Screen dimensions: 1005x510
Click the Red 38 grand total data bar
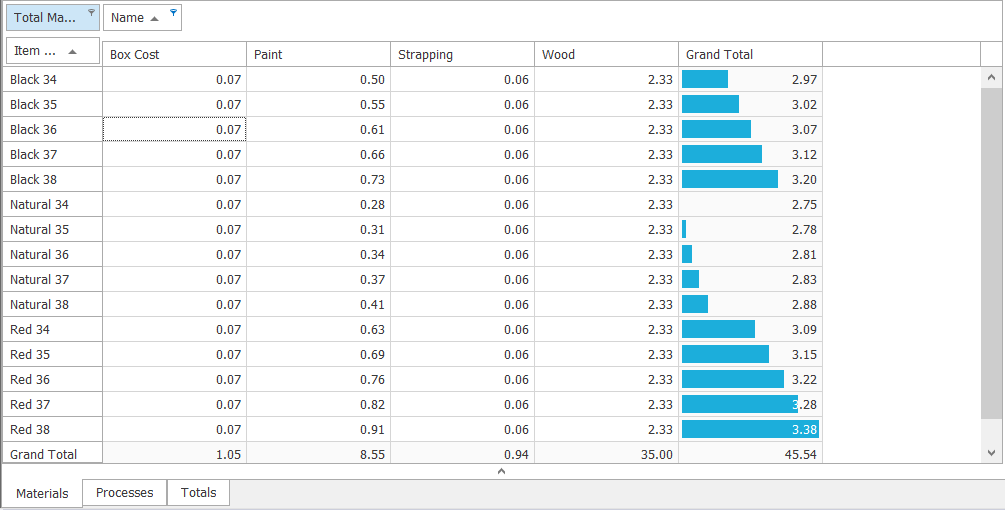pos(750,429)
